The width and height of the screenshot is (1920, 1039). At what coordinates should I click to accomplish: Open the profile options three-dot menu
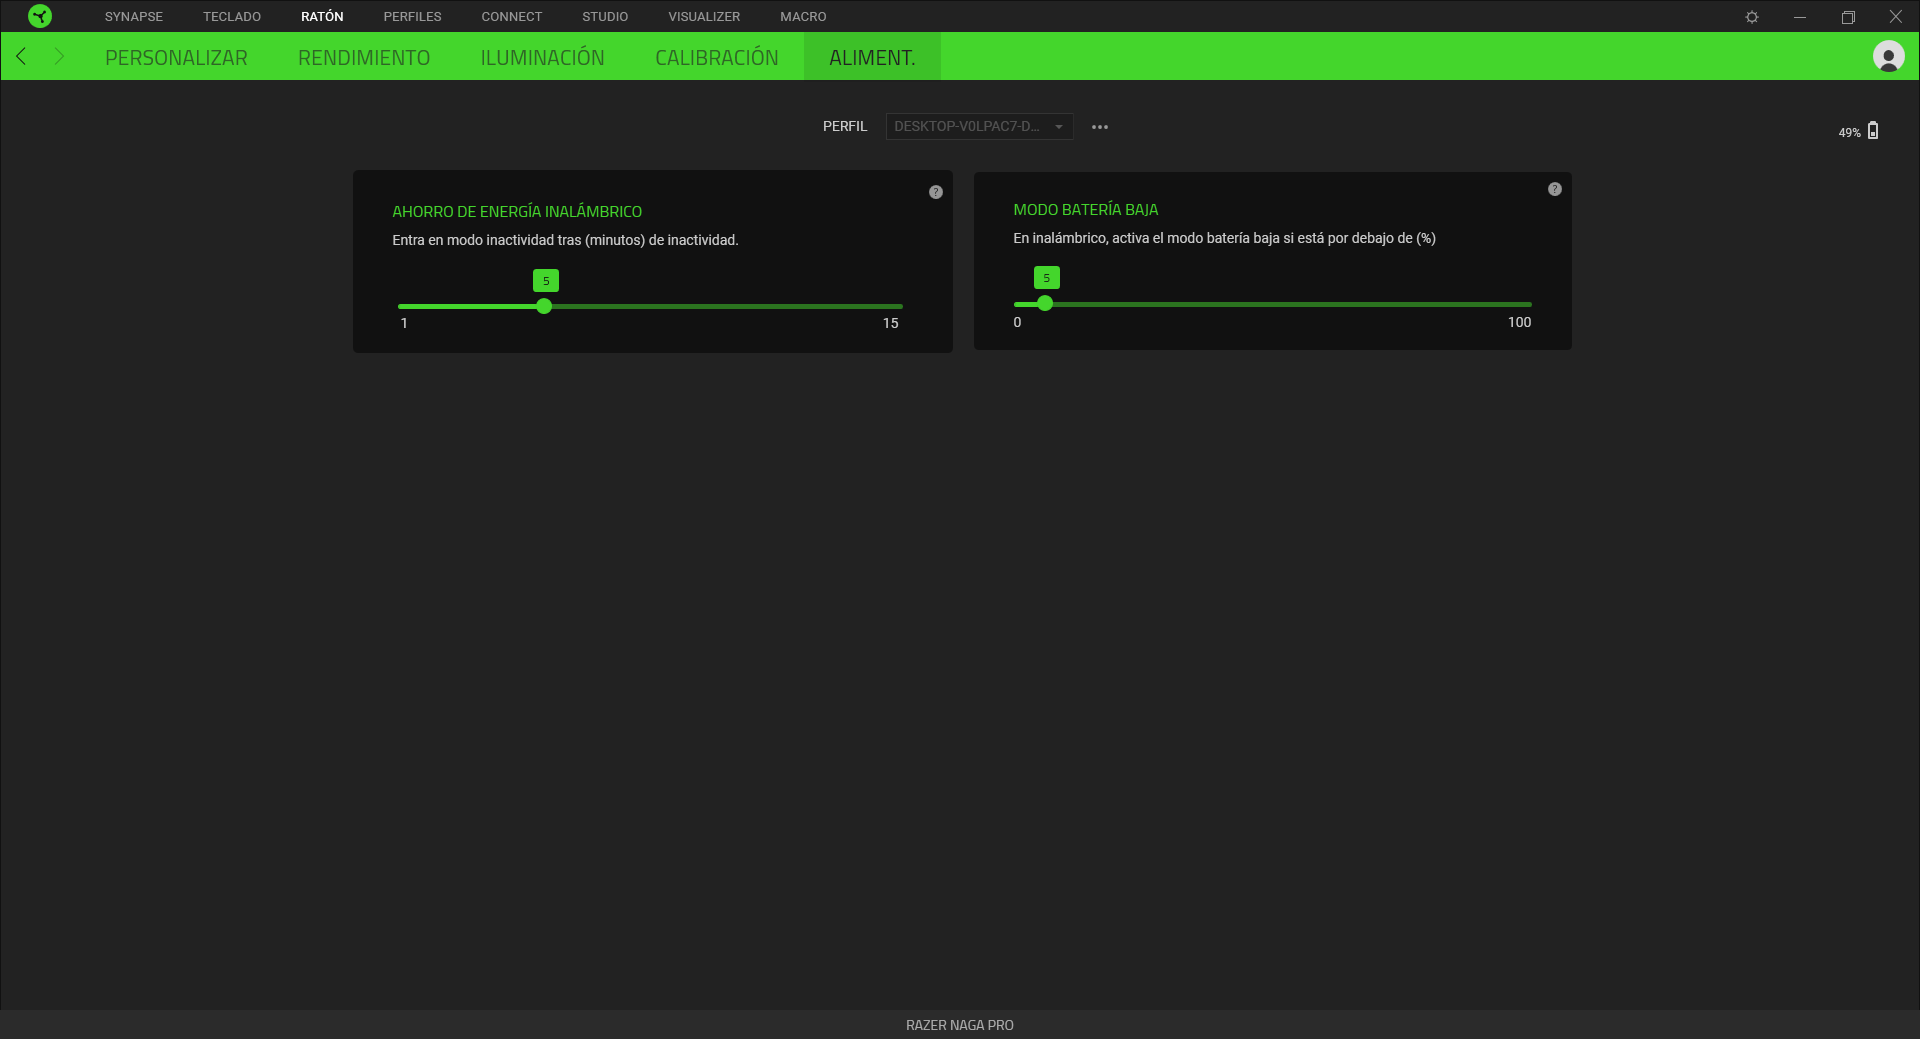1100,127
